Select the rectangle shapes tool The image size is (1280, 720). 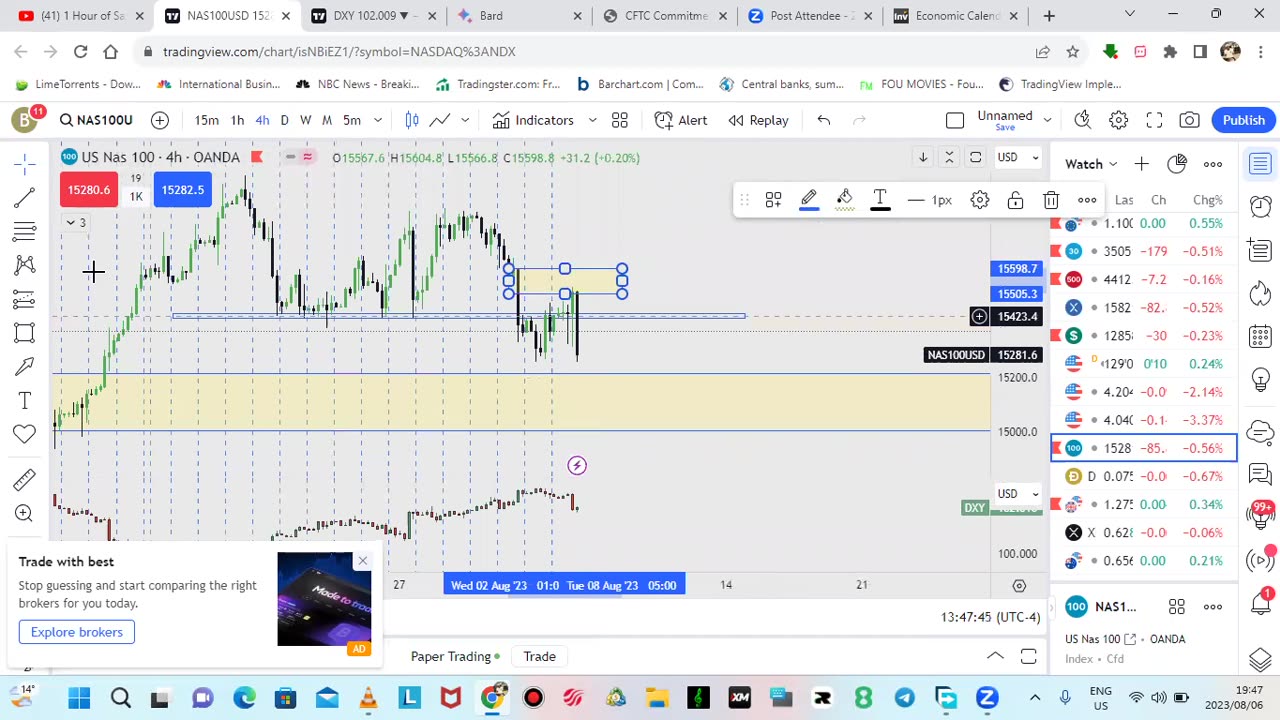point(25,333)
